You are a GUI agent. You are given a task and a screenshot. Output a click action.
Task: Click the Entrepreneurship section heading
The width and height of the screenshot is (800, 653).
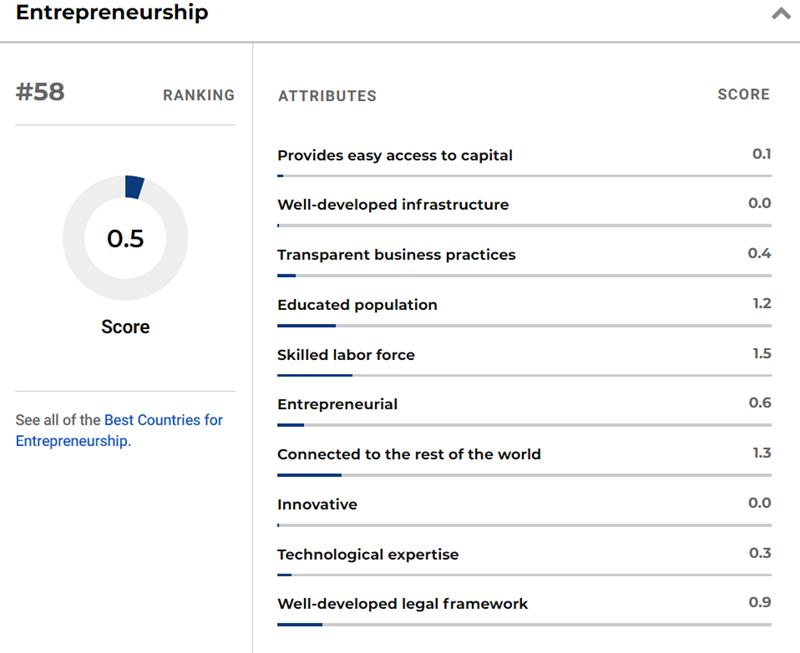[x=112, y=13]
